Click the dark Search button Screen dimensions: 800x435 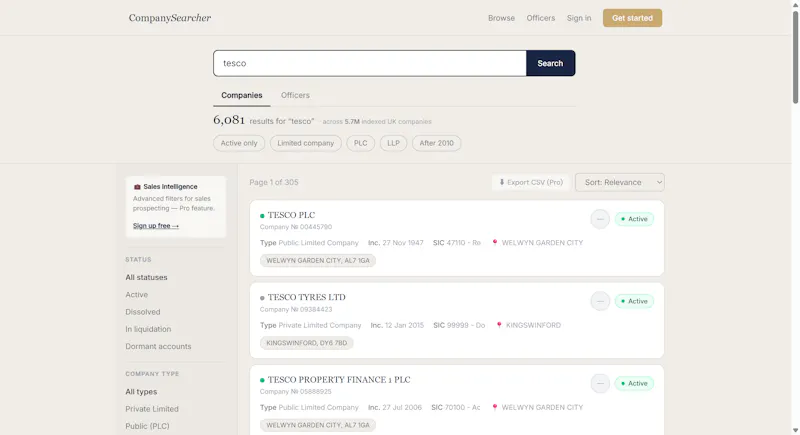pyautogui.click(x=551, y=63)
